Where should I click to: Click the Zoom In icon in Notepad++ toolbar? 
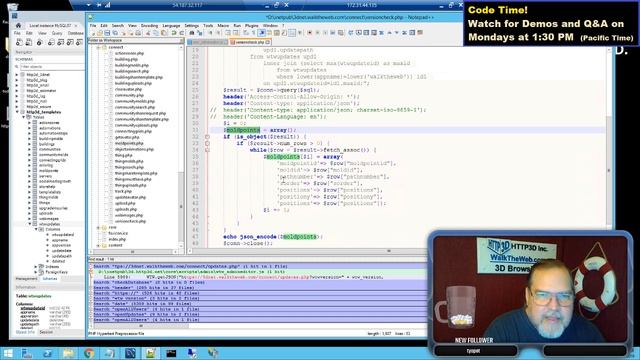coord(210,33)
